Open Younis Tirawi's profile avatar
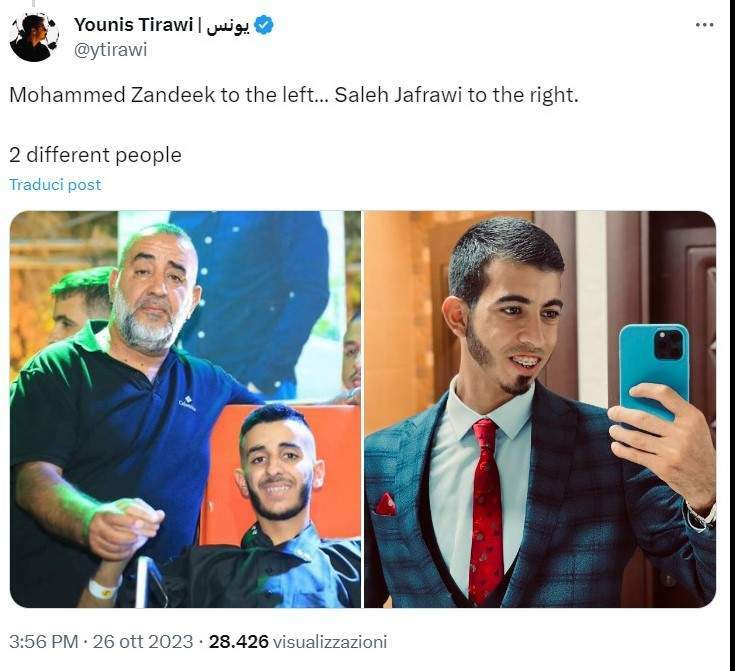This screenshot has width=735, height=671. coord(34,38)
